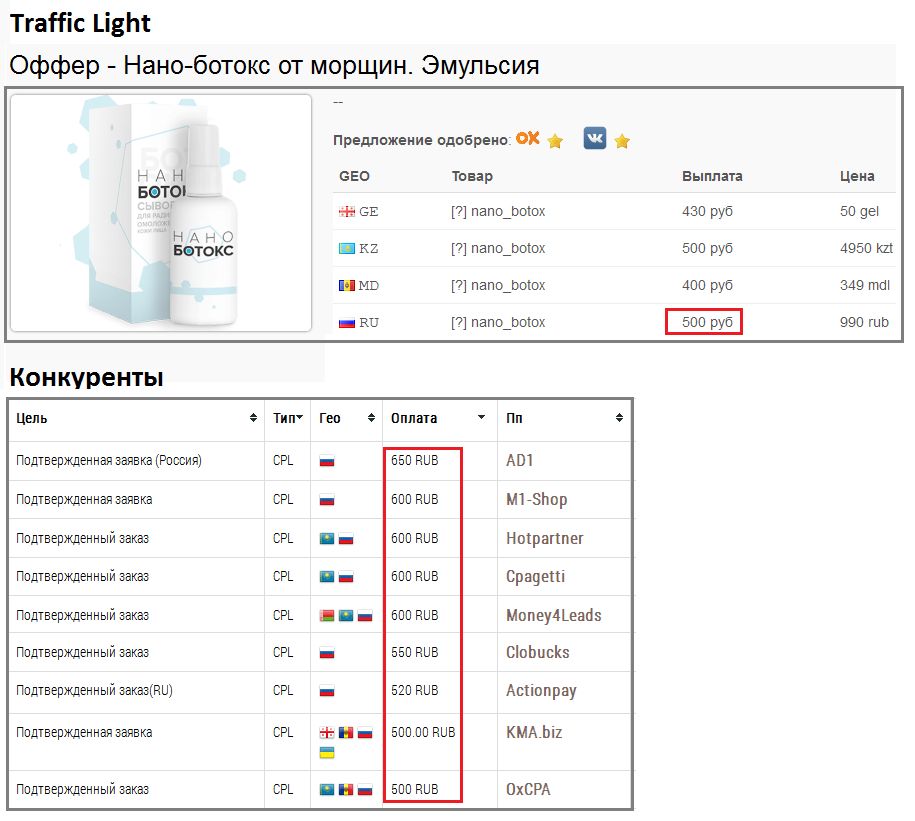Click the 349 mdl price value
Screen dimensions: 915x821
pyautogui.click(x=865, y=285)
